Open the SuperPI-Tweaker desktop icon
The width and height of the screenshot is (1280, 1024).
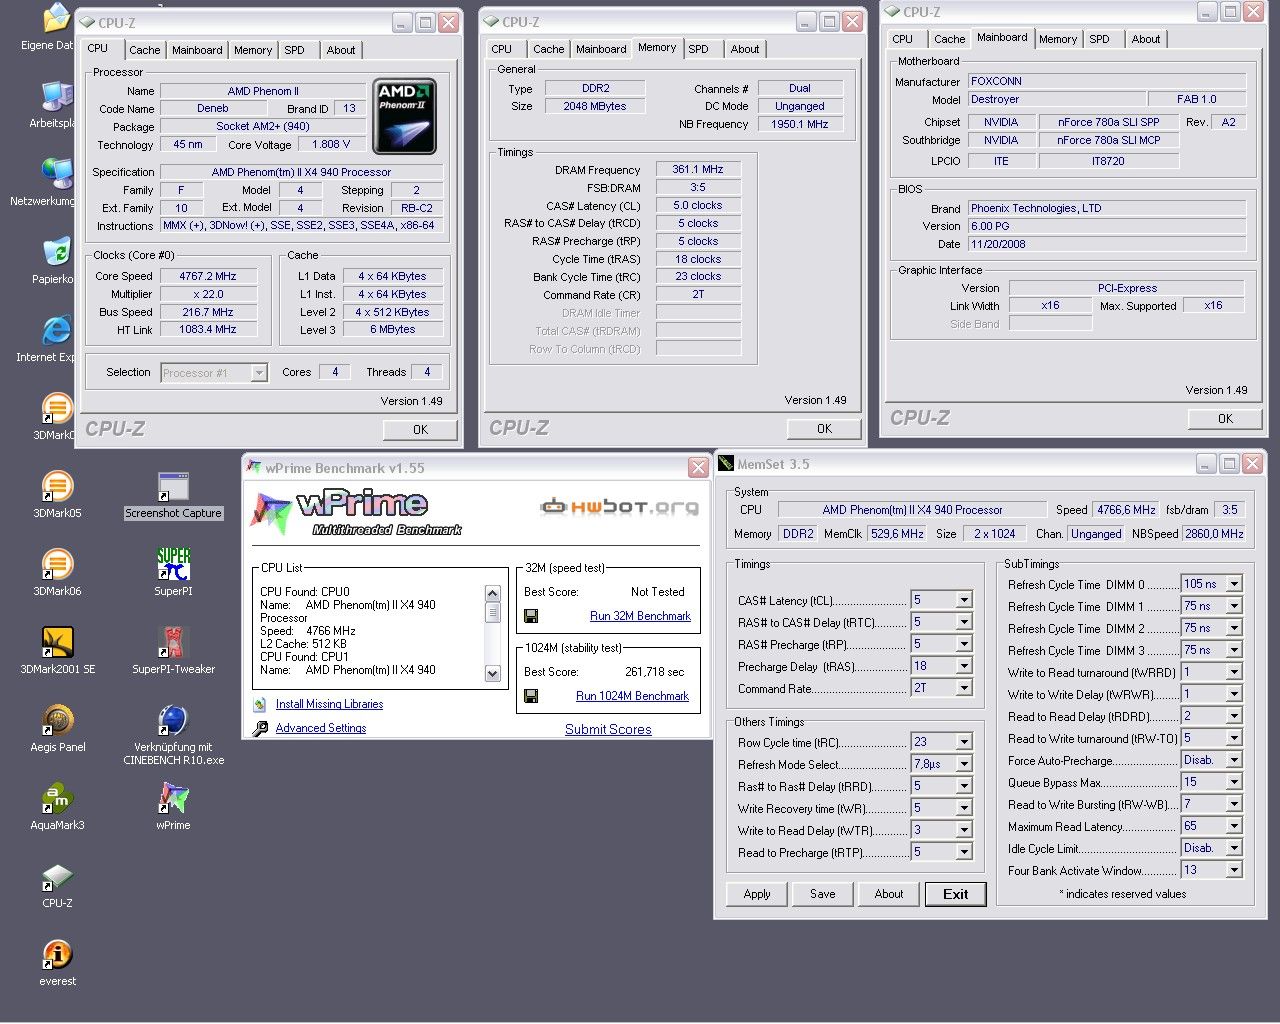pyautogui.click(x=173, y=643)
